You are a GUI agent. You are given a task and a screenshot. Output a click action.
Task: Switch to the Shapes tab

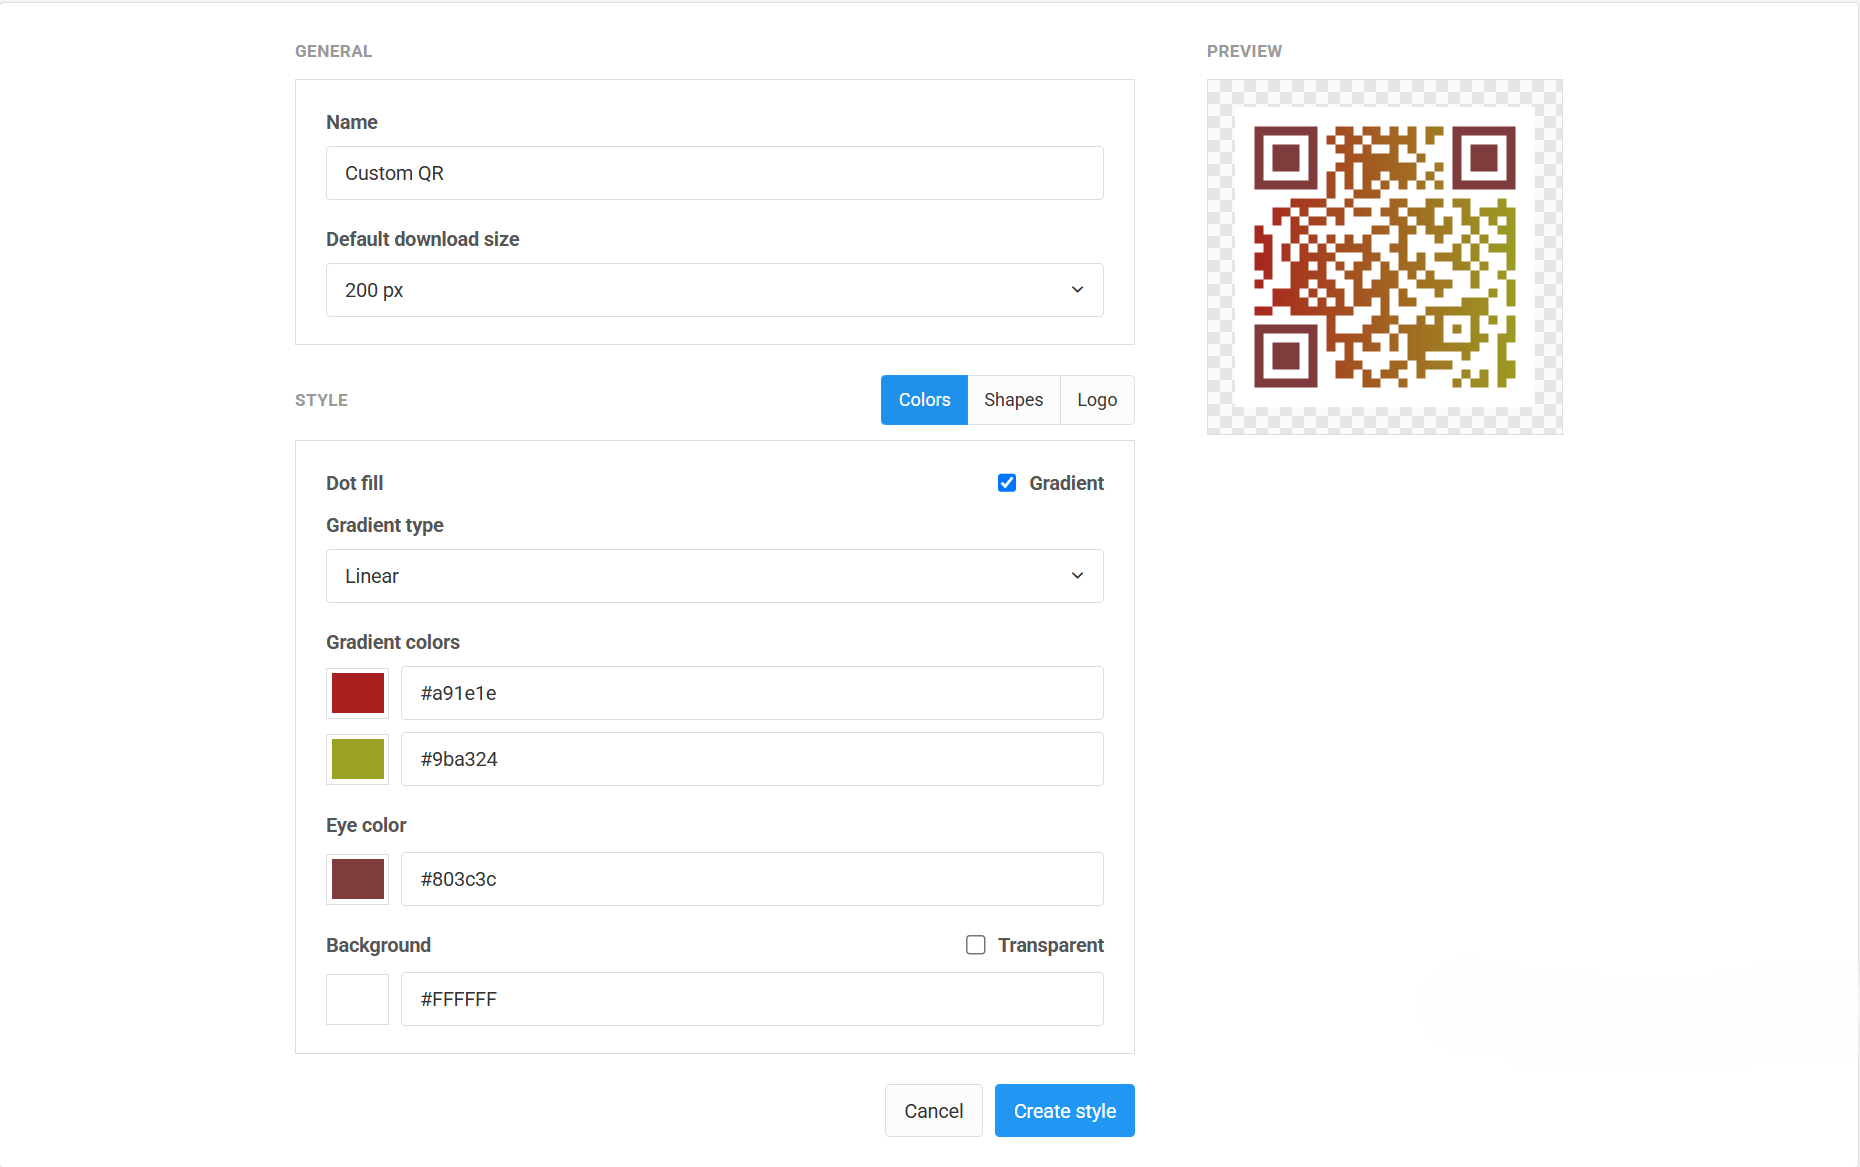tap(1013, 400)
